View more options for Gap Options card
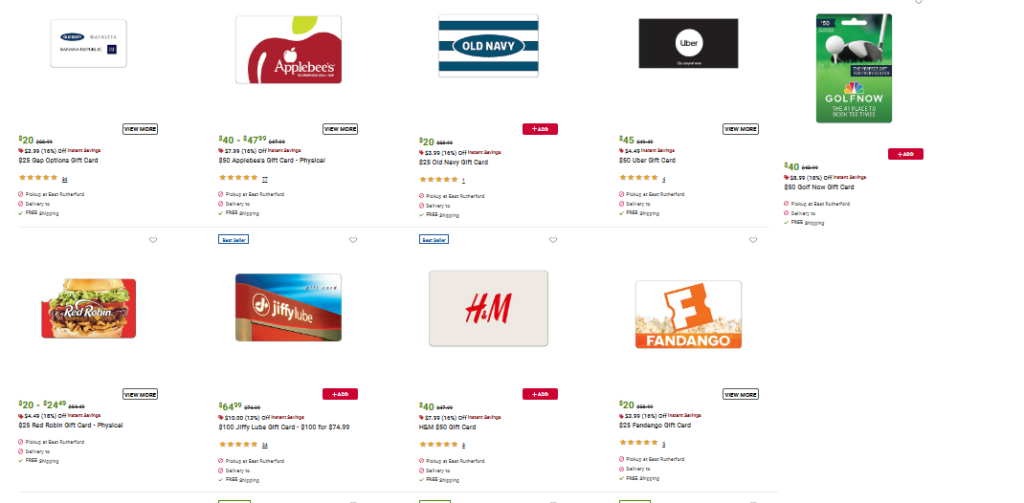 [140, 129]
